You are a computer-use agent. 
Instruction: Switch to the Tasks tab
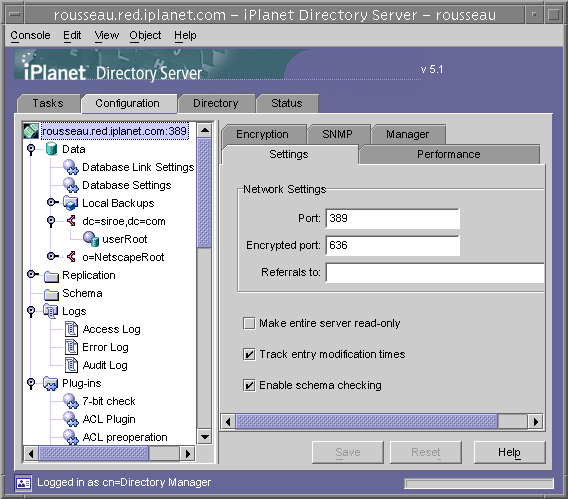[x=48, y=104]
